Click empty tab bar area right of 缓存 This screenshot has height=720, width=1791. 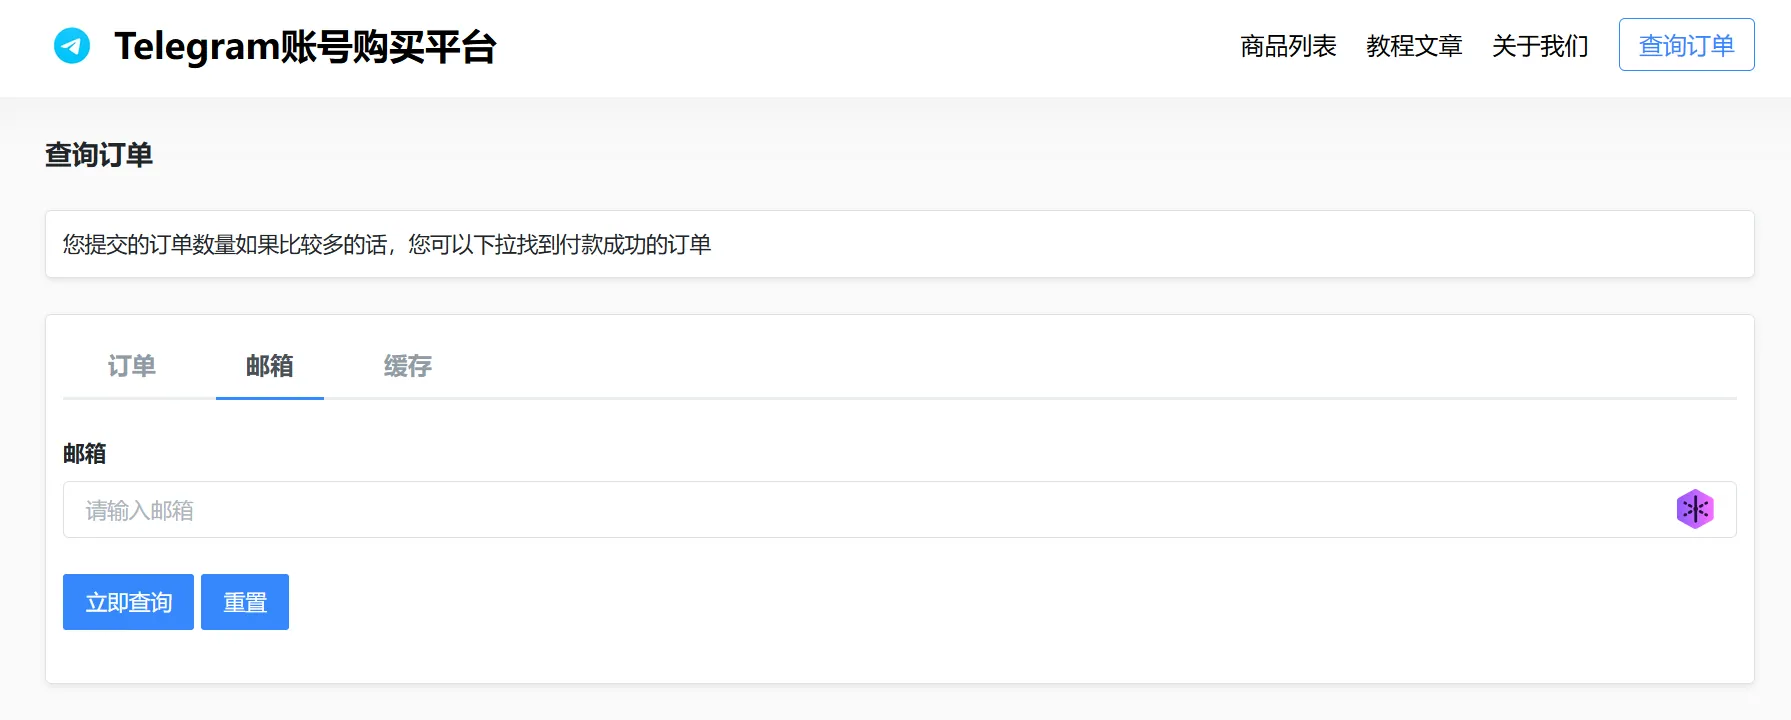(x=1000, y=366)
